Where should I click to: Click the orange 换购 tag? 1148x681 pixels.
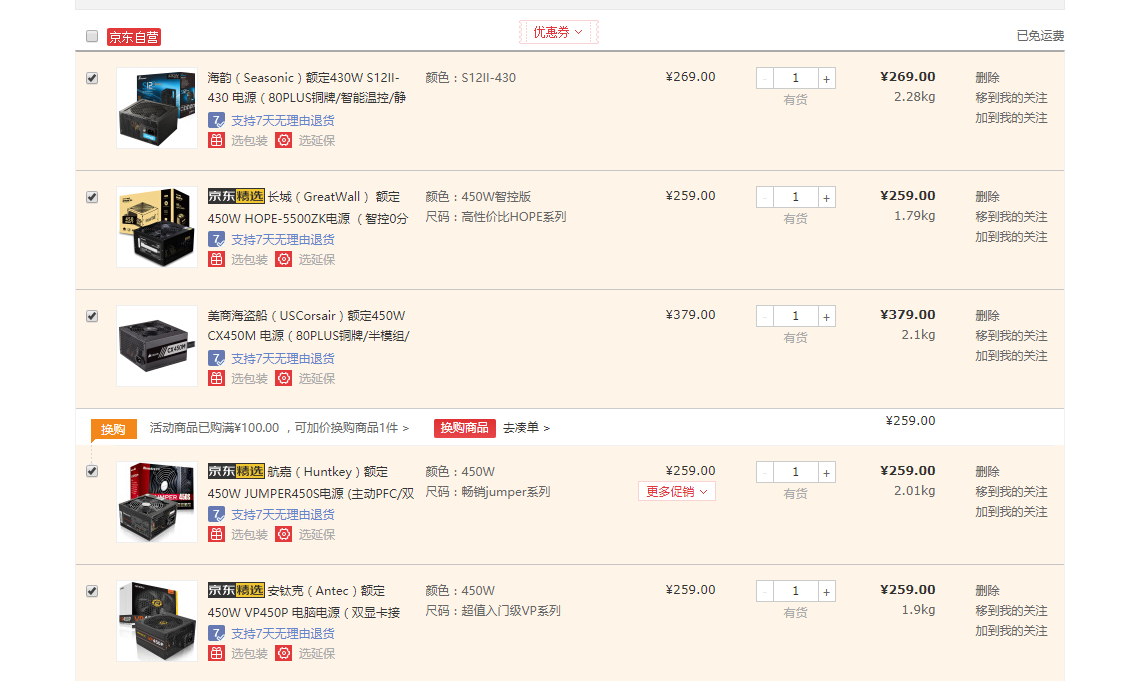(x=113, y=429)
